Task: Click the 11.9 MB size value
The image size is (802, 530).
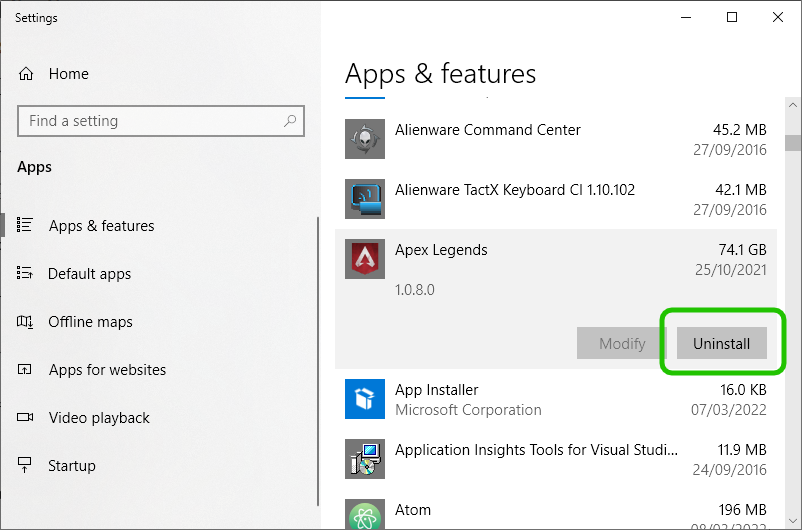Action: (x=742, y=450)
